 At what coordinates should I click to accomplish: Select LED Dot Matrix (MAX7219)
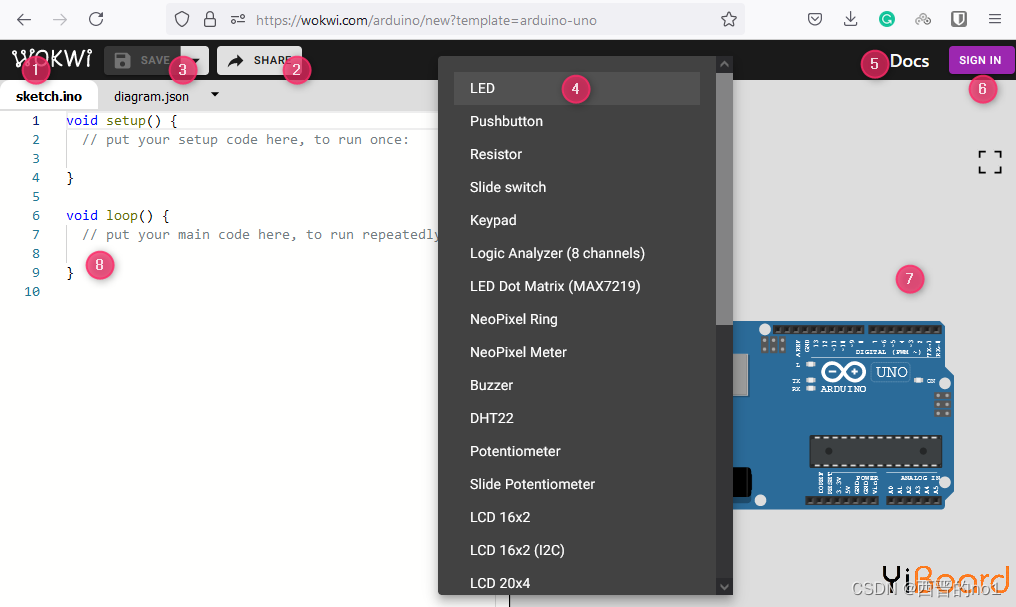pos(577,286)
